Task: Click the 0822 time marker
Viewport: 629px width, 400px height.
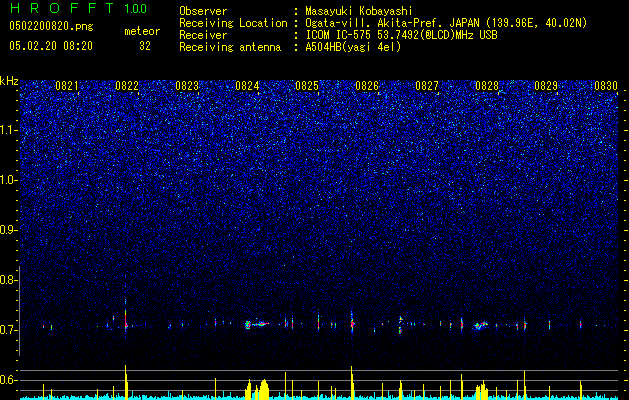Action: click(127, 86)
